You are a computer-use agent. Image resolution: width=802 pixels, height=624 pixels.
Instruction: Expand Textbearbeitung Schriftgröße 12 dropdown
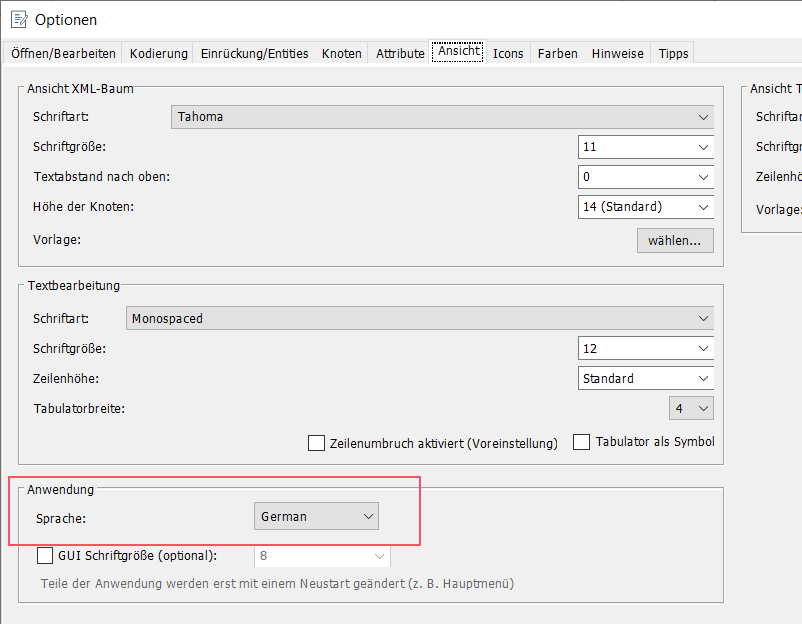point(646,349)
